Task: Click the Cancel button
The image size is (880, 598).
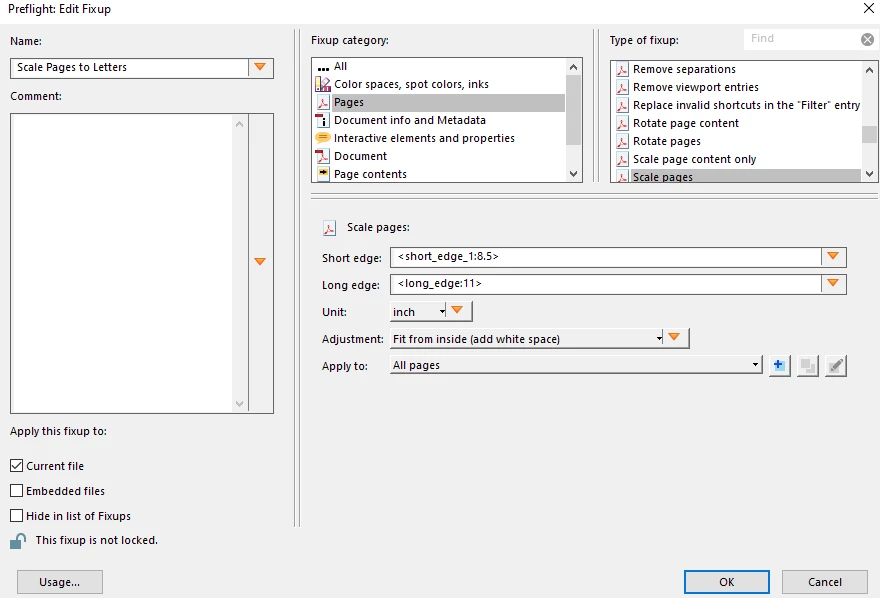Action: [824, 582]
